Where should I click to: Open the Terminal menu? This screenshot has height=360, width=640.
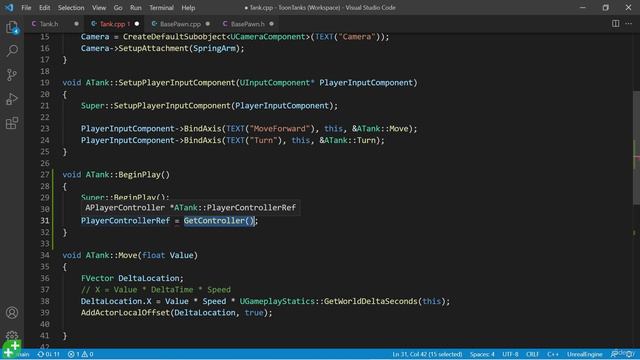click(161, 8)
